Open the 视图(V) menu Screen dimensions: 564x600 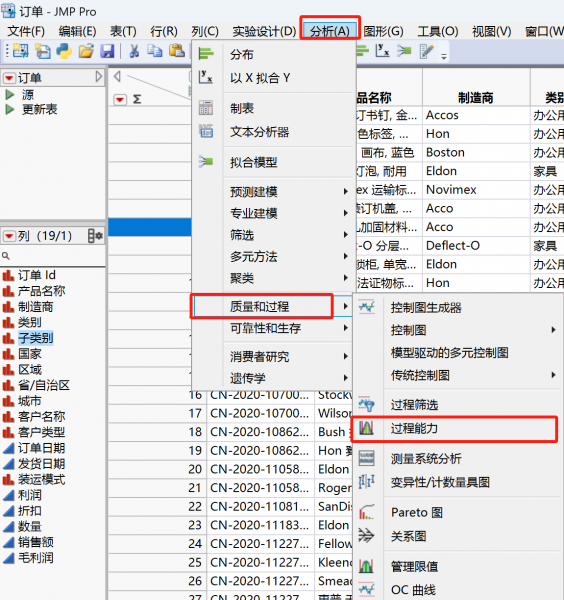click(492, 31)
